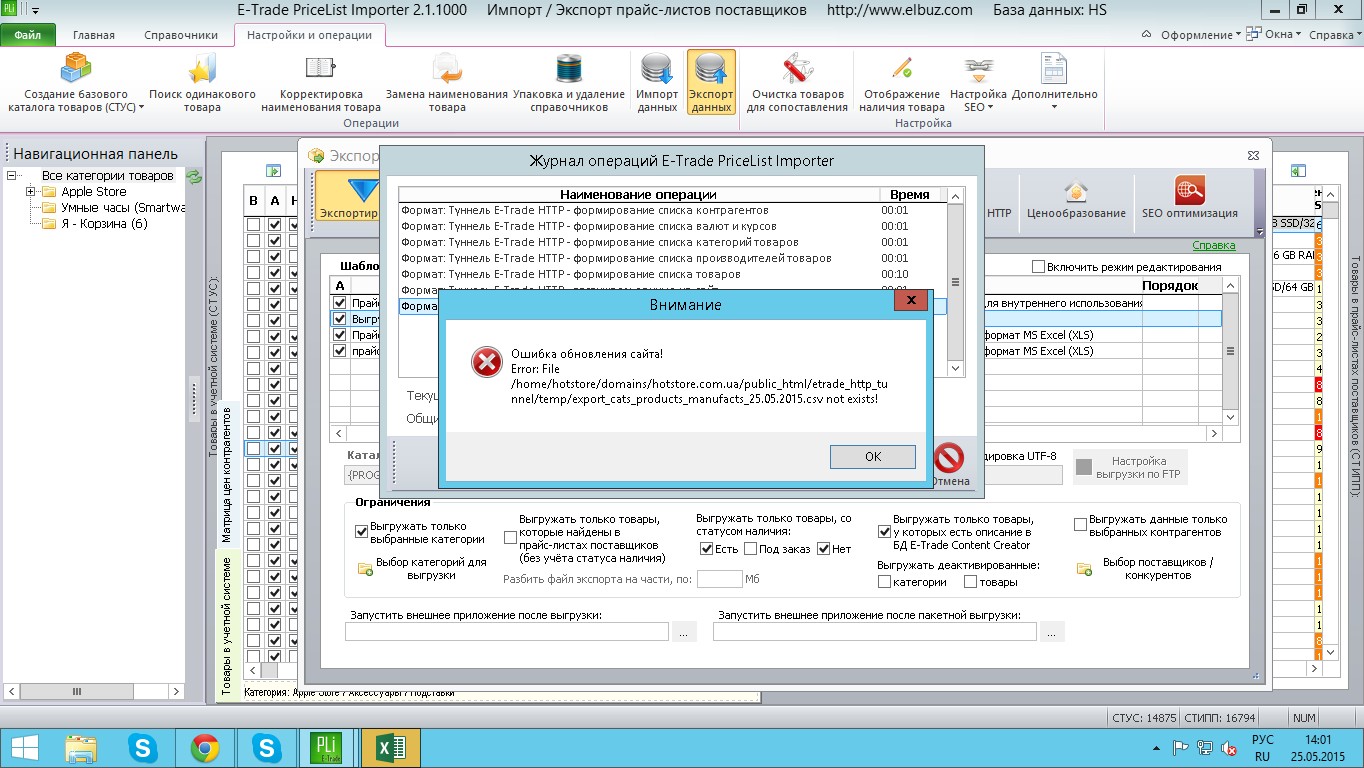Enable 'Включить режим редактирования' checkbox
Screen dimensions: 1364x768
1039,267
